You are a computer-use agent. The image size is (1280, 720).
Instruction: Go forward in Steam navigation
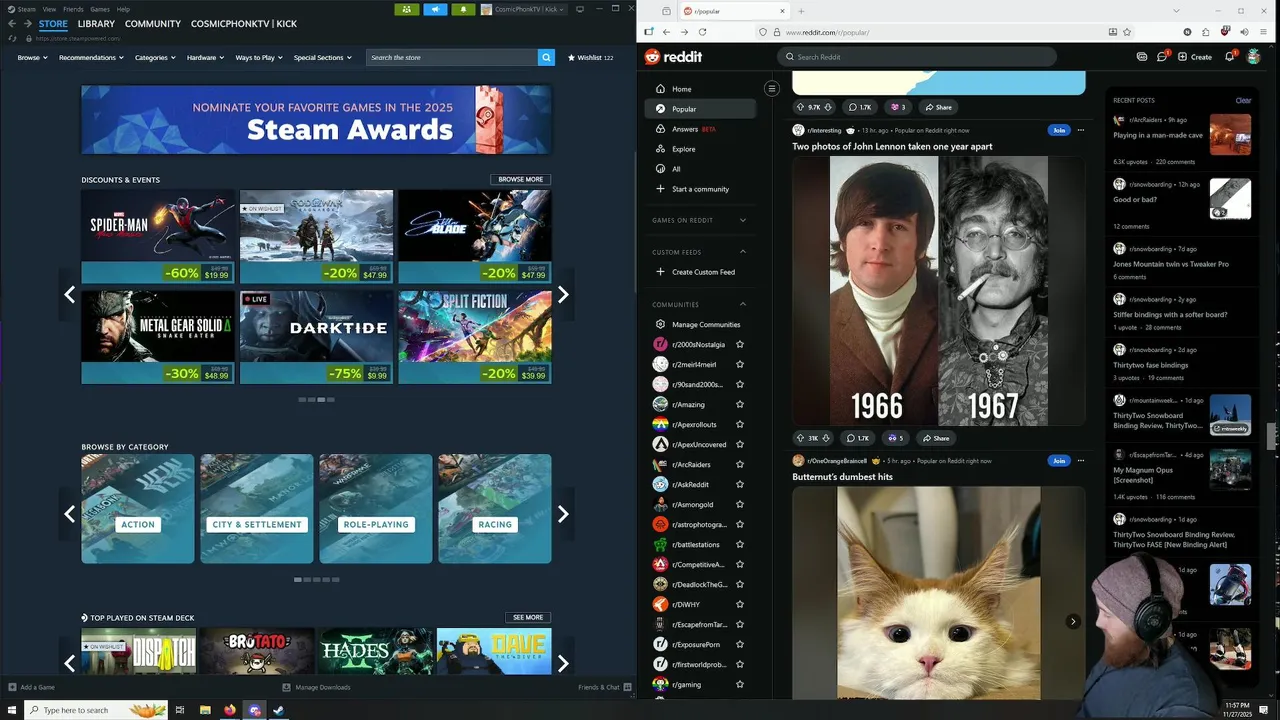click(28, 23)
